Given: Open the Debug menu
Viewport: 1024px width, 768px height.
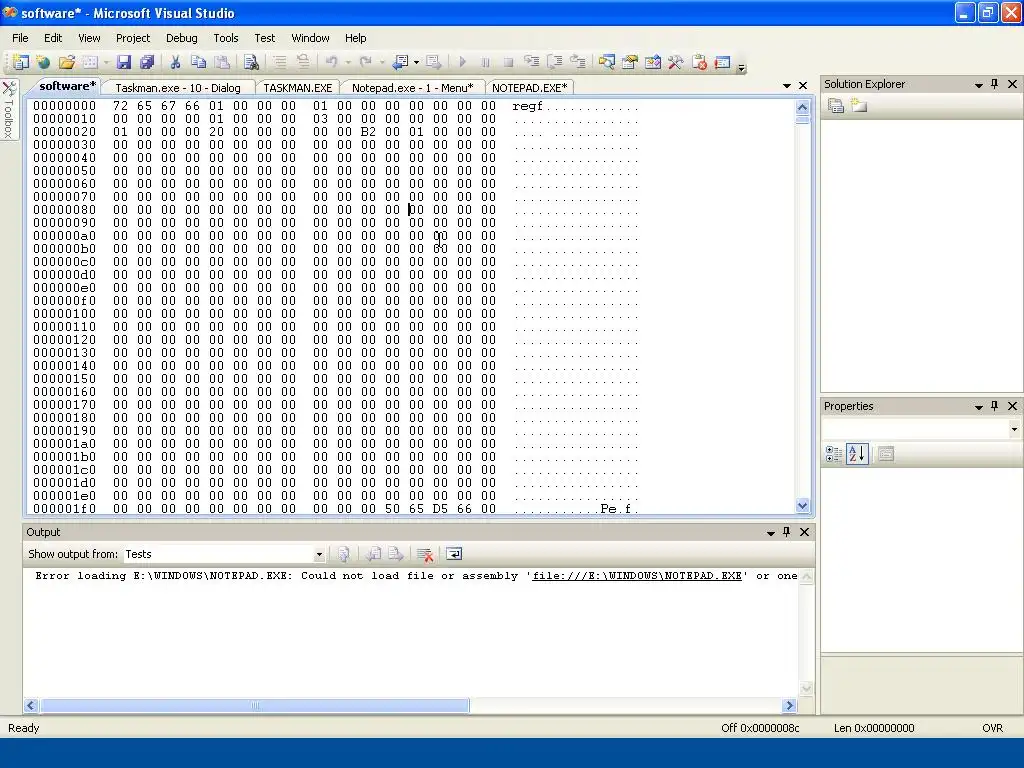Looking at the screenshot, I should tap(182, 38).
